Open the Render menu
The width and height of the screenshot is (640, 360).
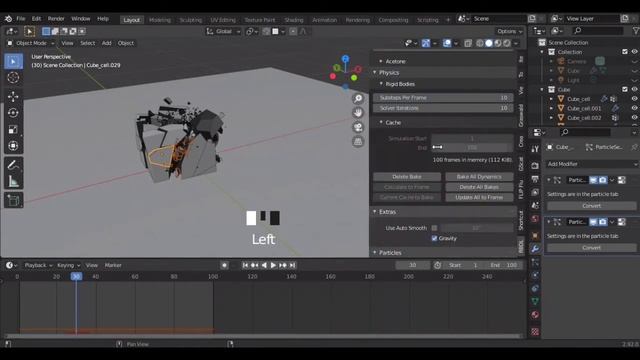pos(56,19)
